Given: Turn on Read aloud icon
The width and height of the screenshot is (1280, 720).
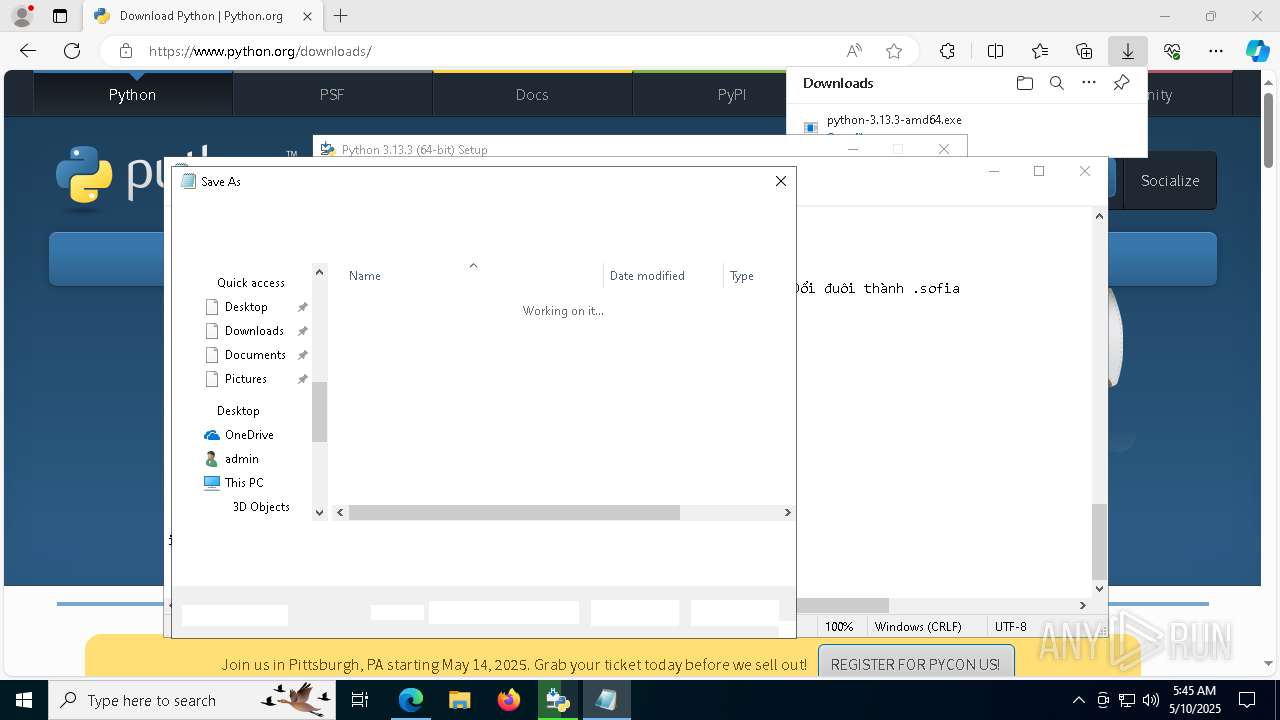Looking at the screenshot, I should tap(854, 51).
